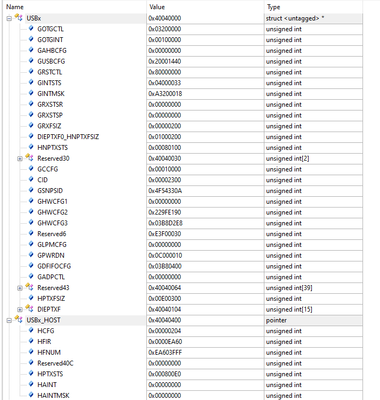This screenshot has width=380, height=400.
Task: Select the USBx tree row name
Action: click(34, 18)
